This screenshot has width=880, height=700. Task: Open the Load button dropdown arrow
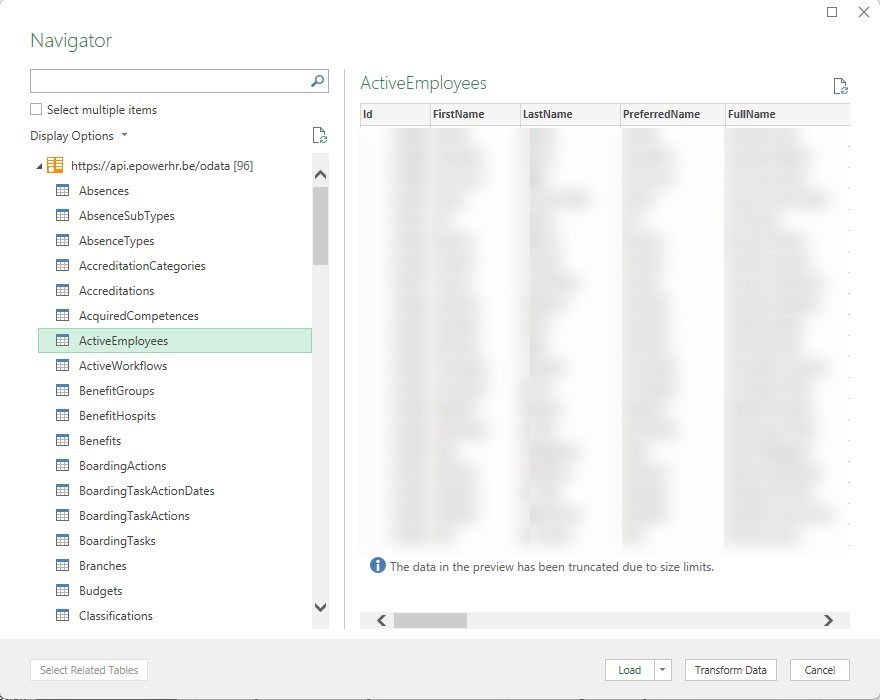(663, 670)
